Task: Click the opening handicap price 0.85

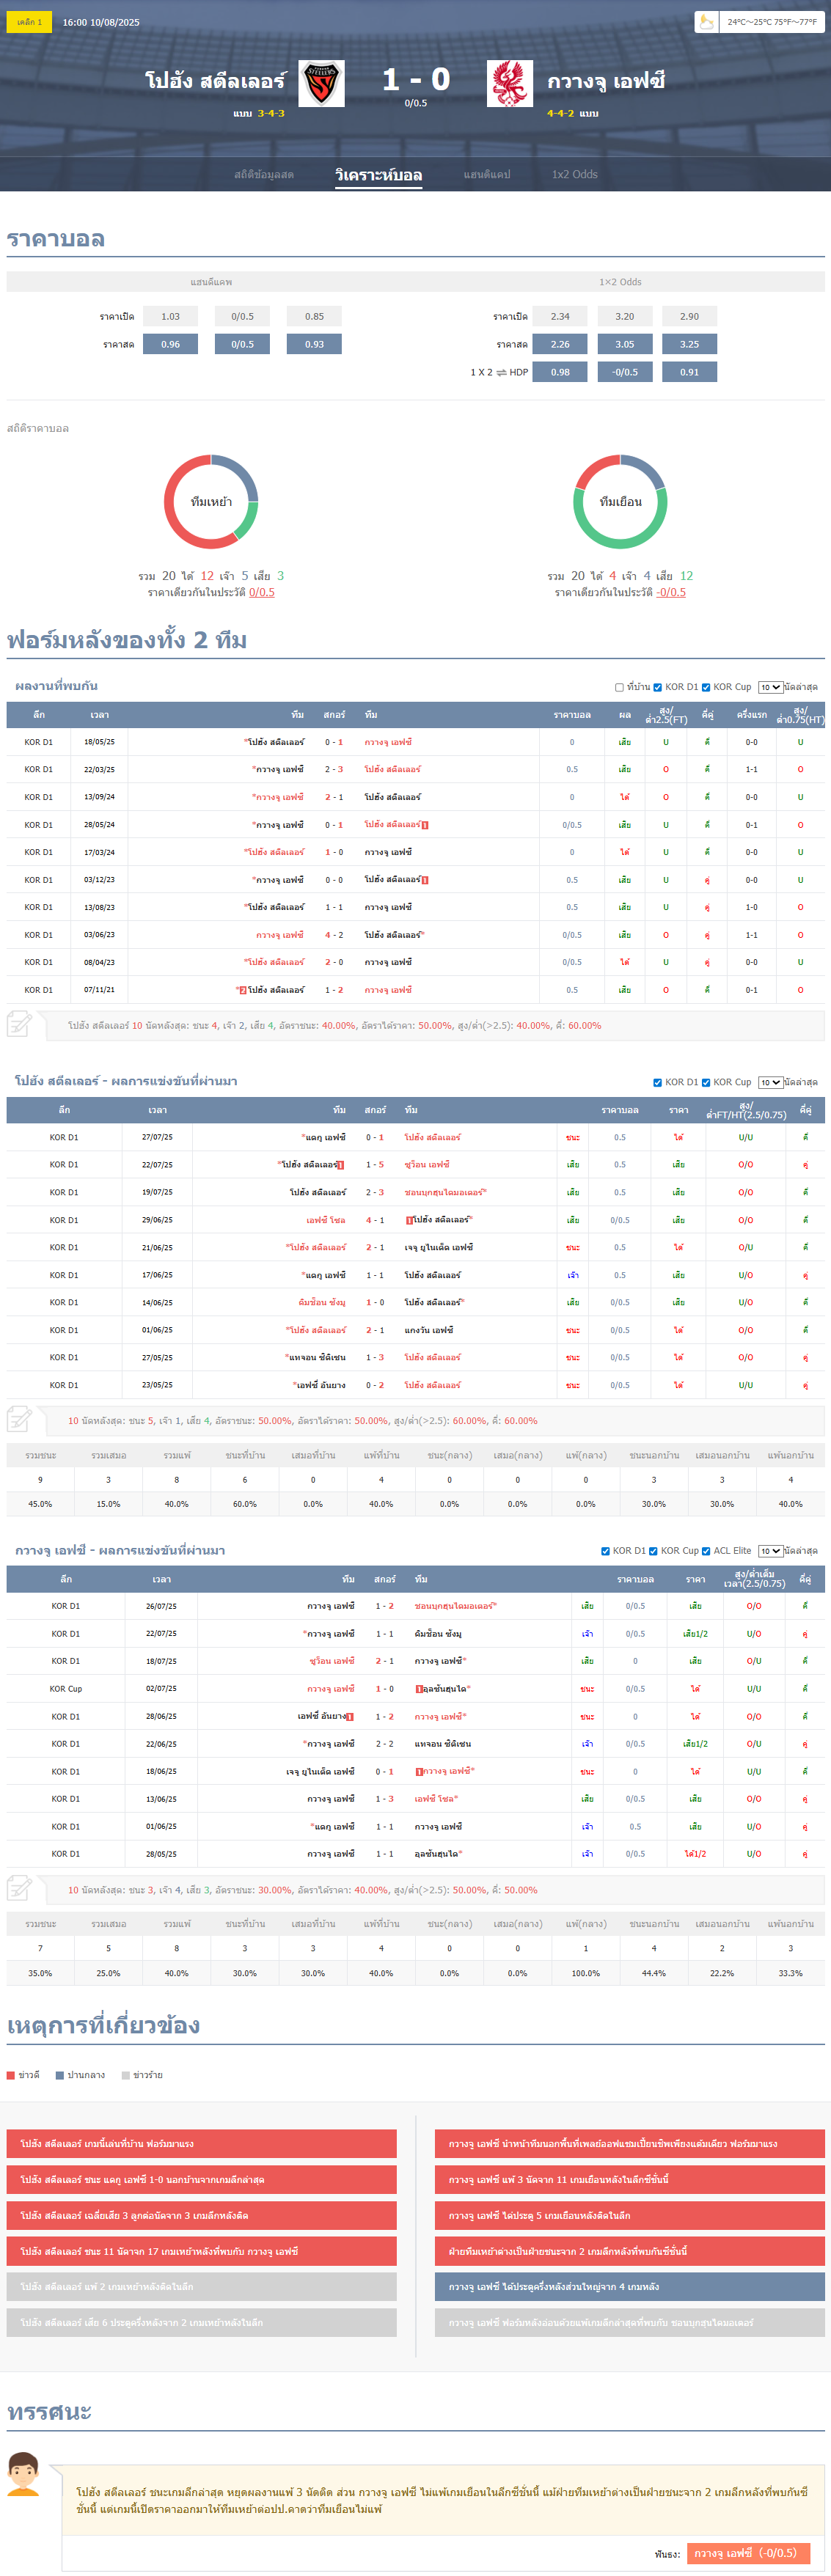Action: [314, 316]
